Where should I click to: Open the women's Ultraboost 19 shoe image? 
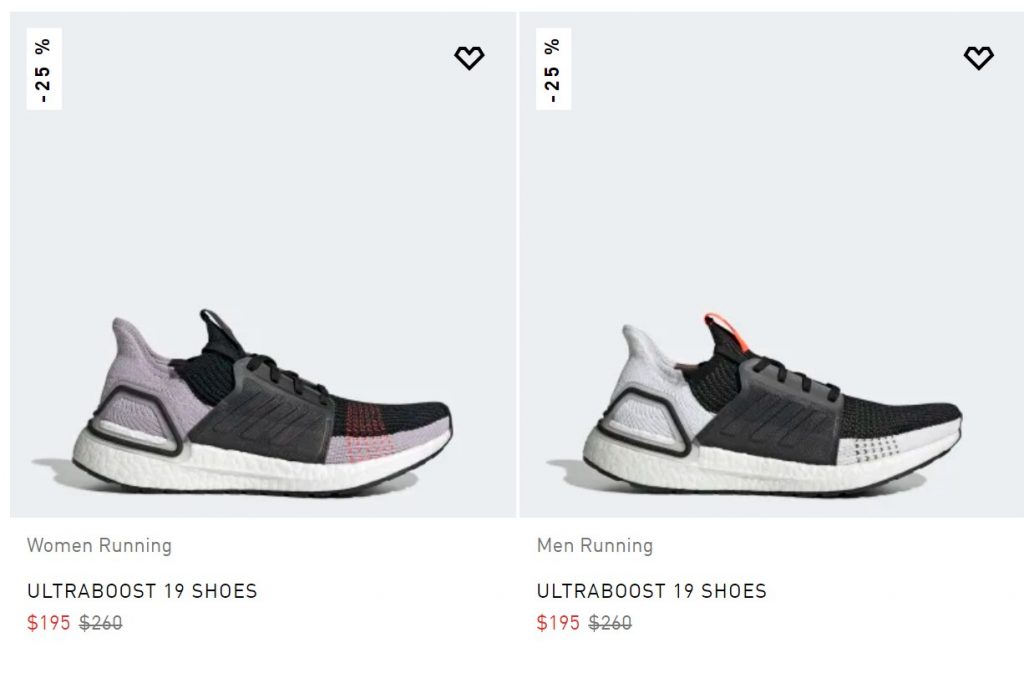coord(263,400)
